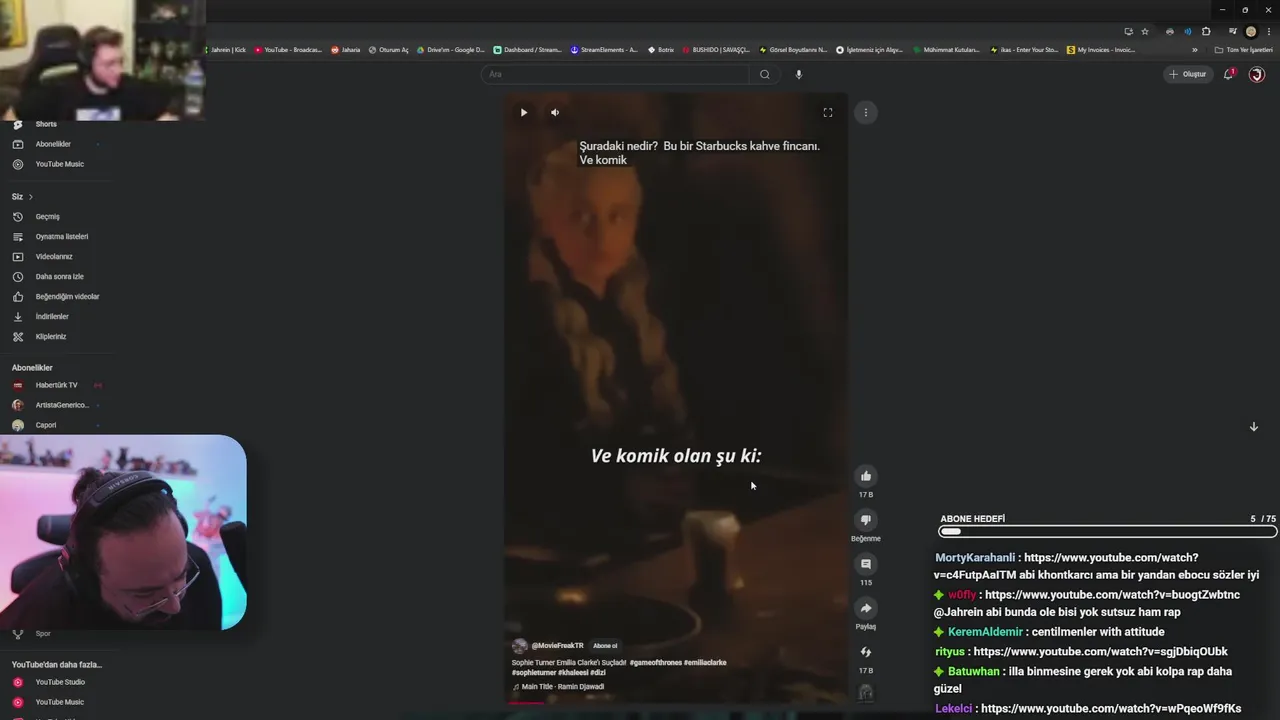Subscribe with the Abone ol button

[605, 646]
